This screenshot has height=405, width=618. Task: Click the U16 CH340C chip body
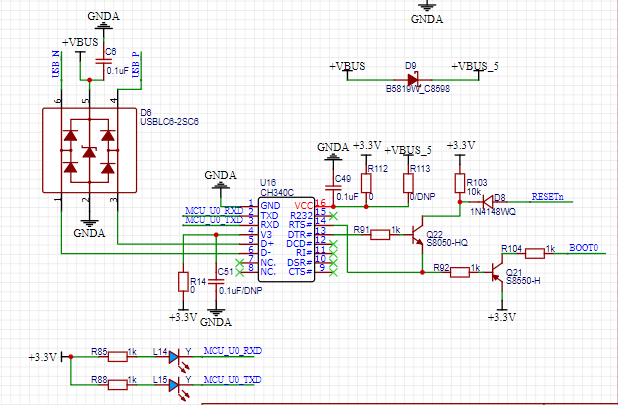[285, 238]
